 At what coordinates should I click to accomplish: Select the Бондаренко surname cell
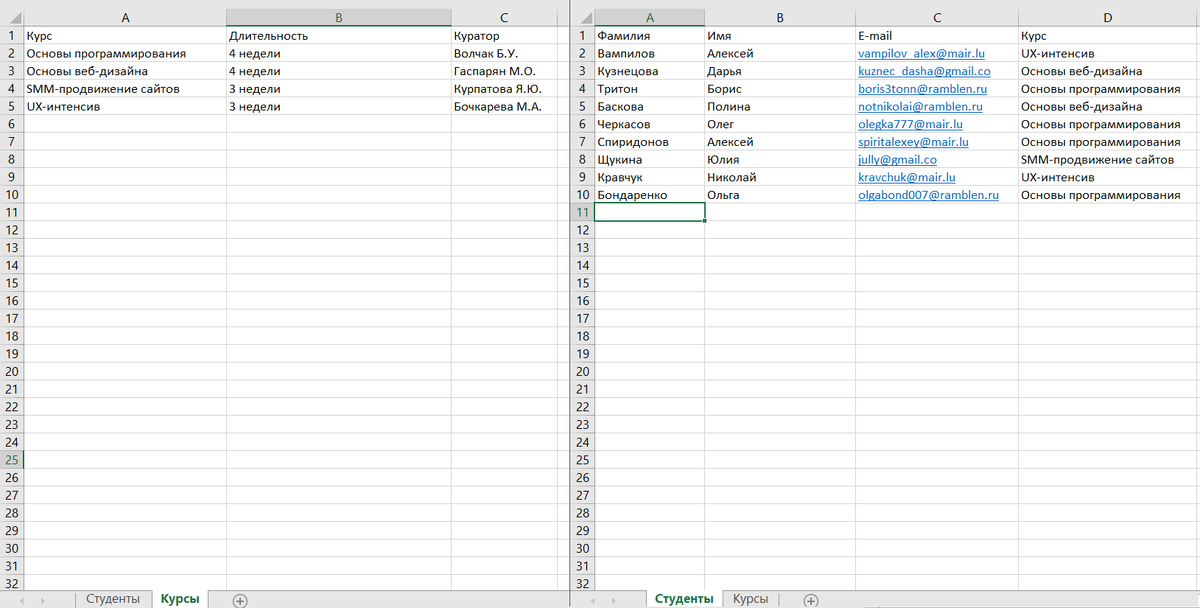(x=650, y=195)
